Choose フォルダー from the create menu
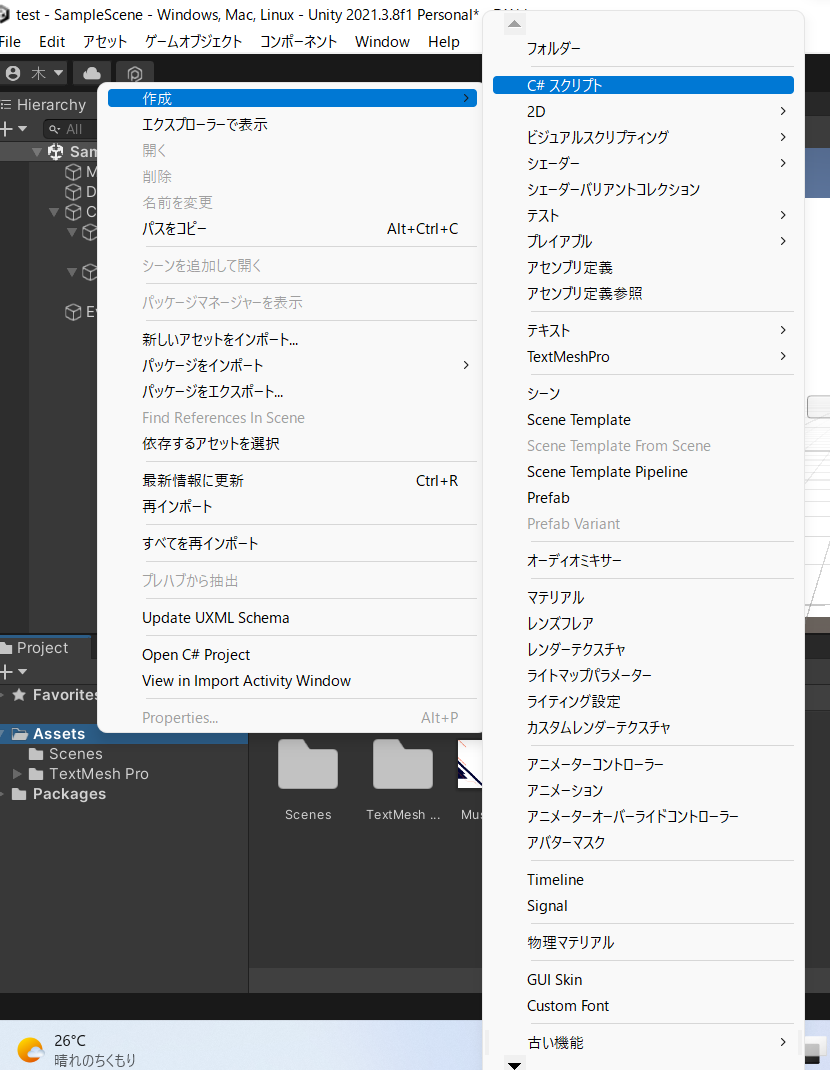The image size is (830, 1070). pos(643,48)
